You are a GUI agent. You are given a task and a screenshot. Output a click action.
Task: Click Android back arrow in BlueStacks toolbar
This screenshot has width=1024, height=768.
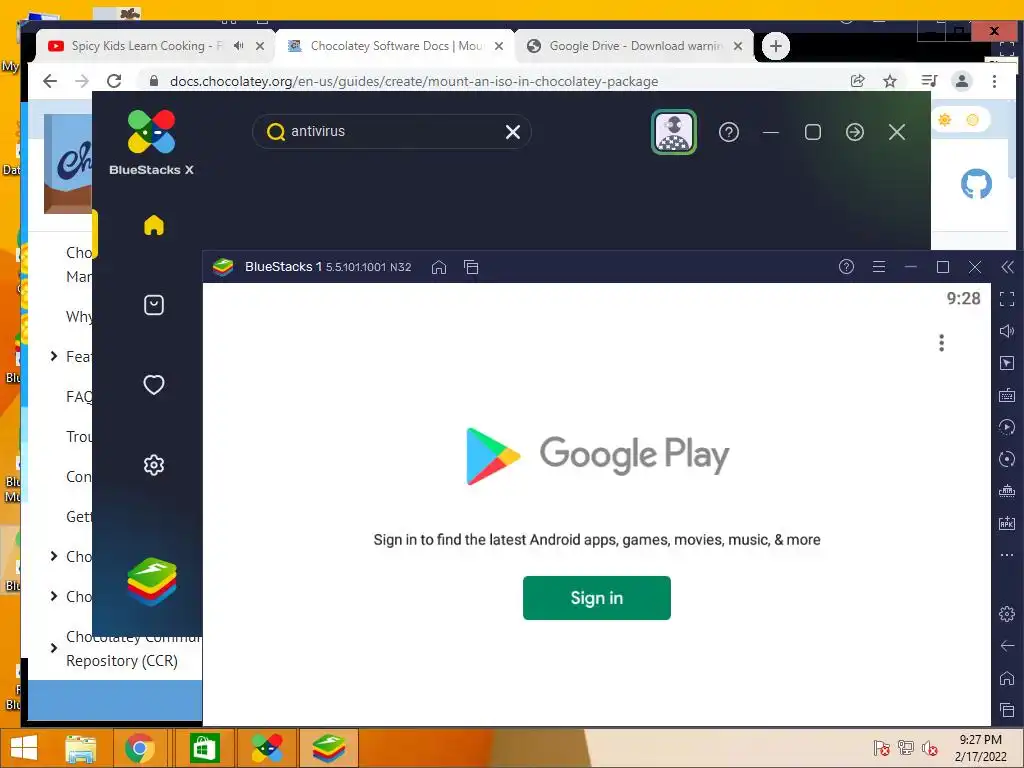(1007, 646)
